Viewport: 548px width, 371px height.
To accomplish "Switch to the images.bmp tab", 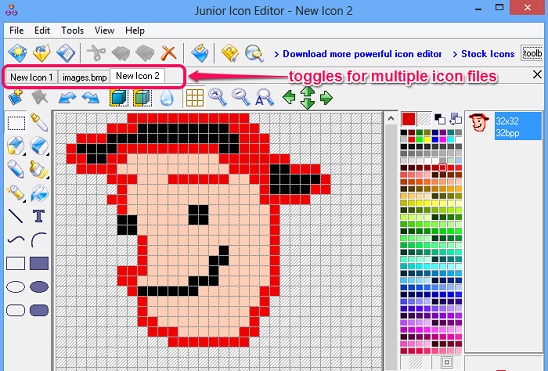I will click(84, 77).
